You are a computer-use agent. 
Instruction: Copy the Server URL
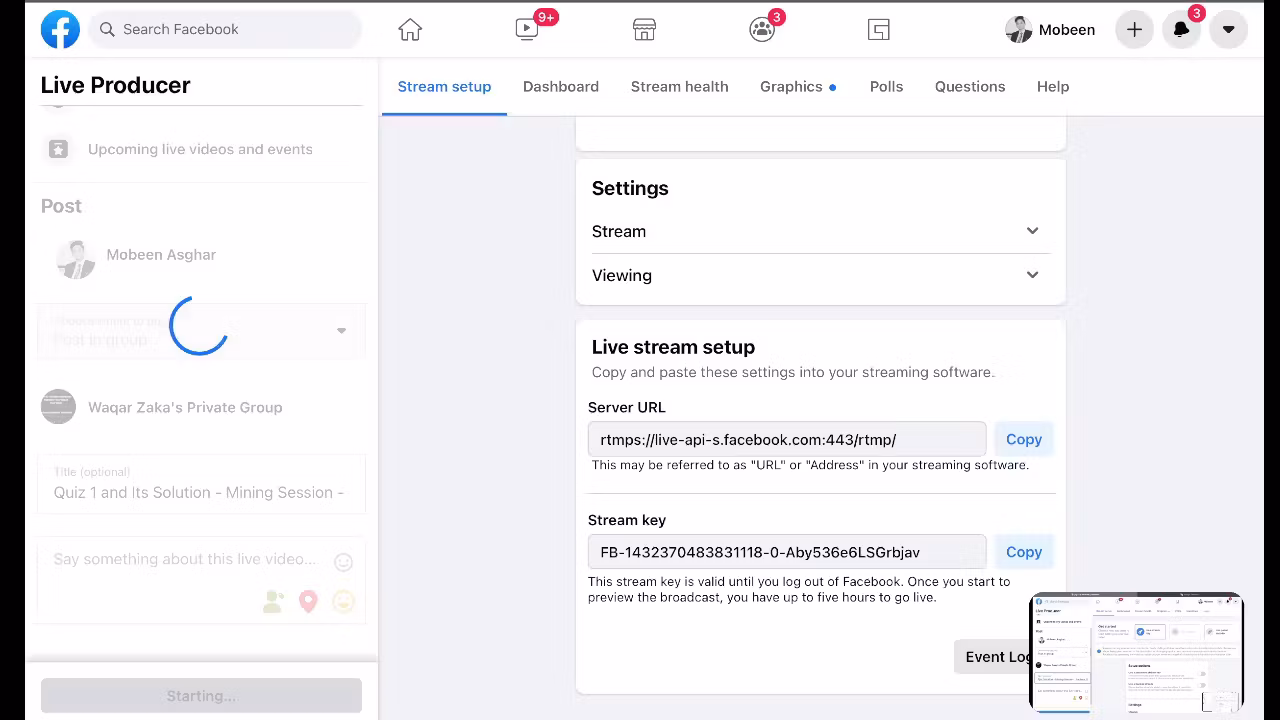pos(1024,440)
